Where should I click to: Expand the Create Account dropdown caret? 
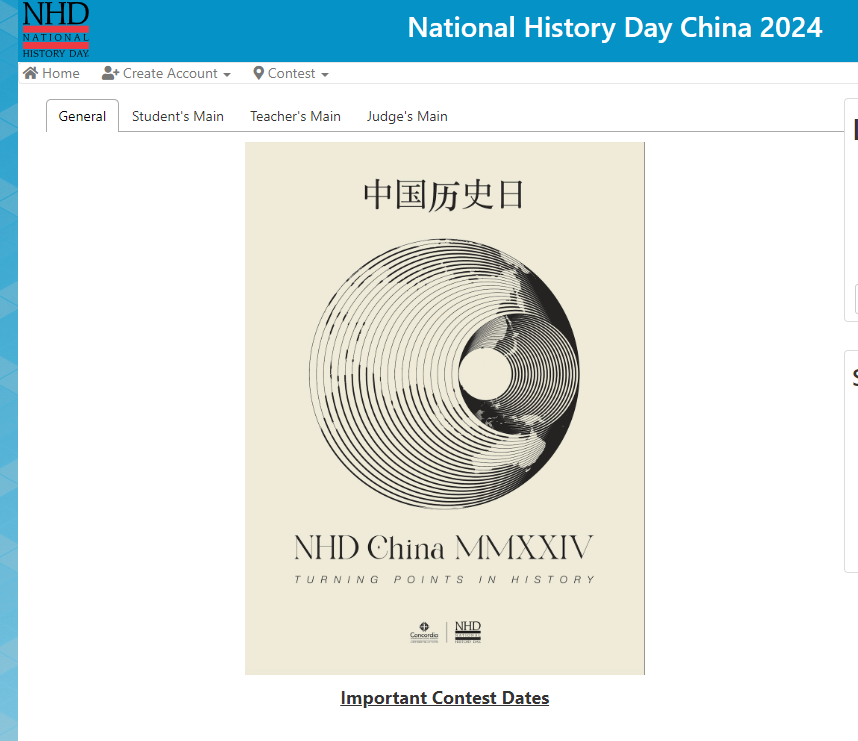coord(227,74)
